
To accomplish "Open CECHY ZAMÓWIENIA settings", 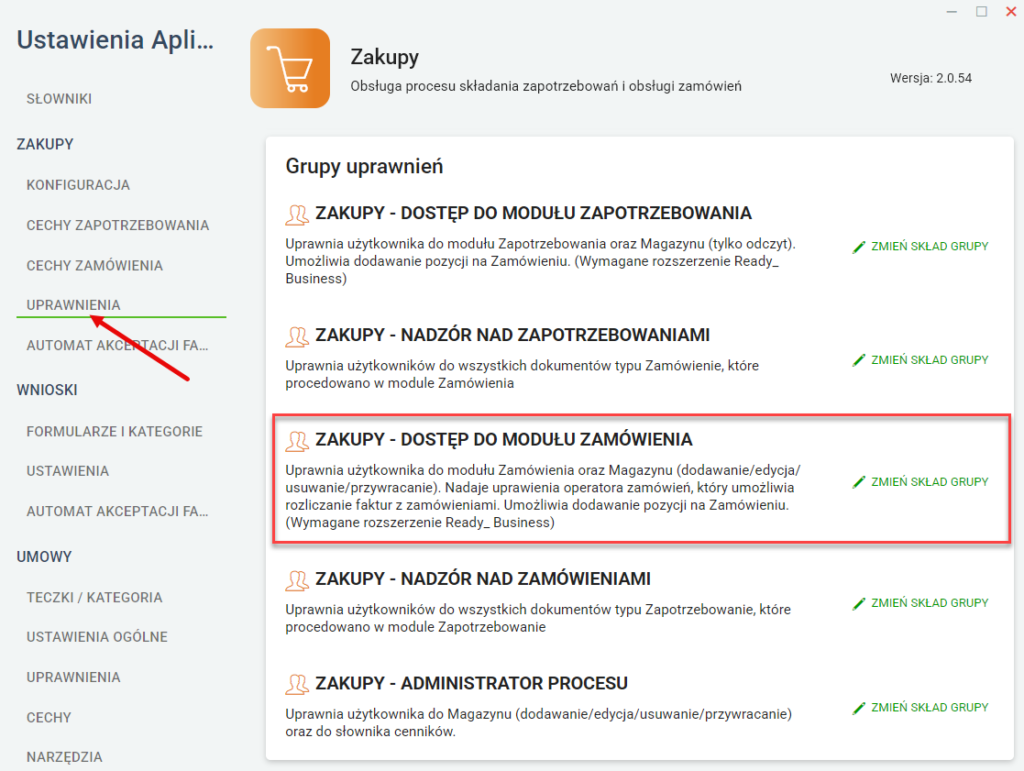I will 94,266.
